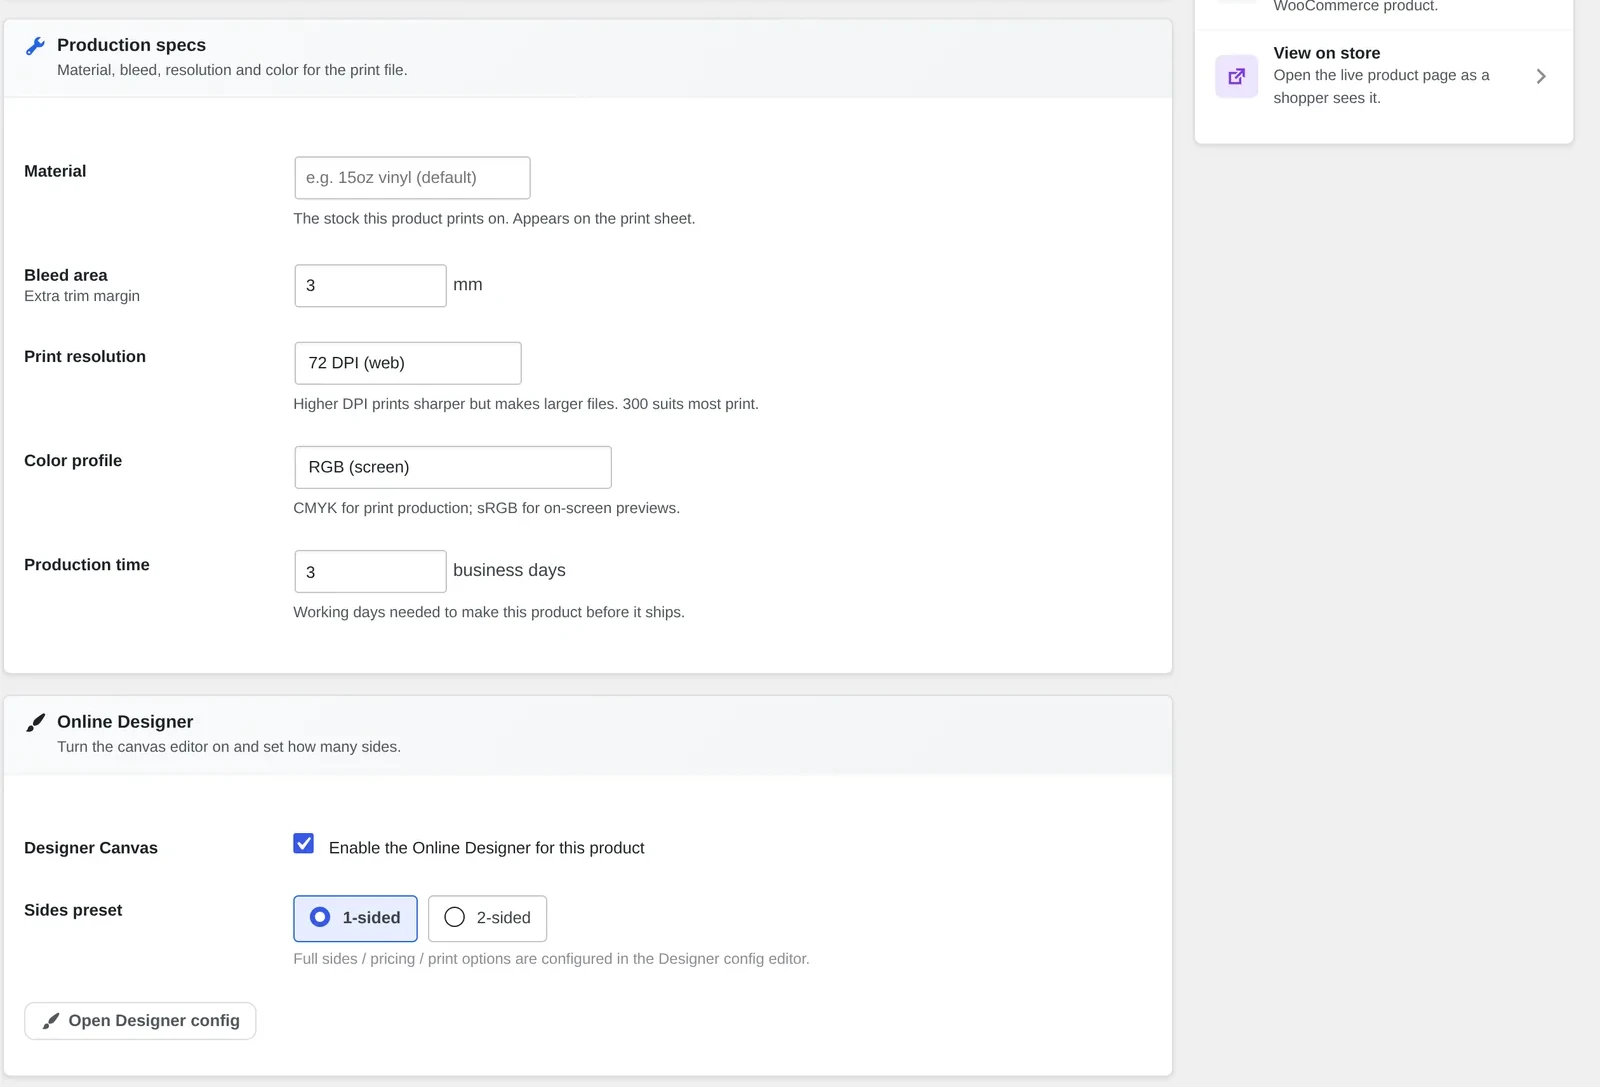1600x1087 pixels.
Task: Focus the Production time business days field
Action: (x=370, y=572)
